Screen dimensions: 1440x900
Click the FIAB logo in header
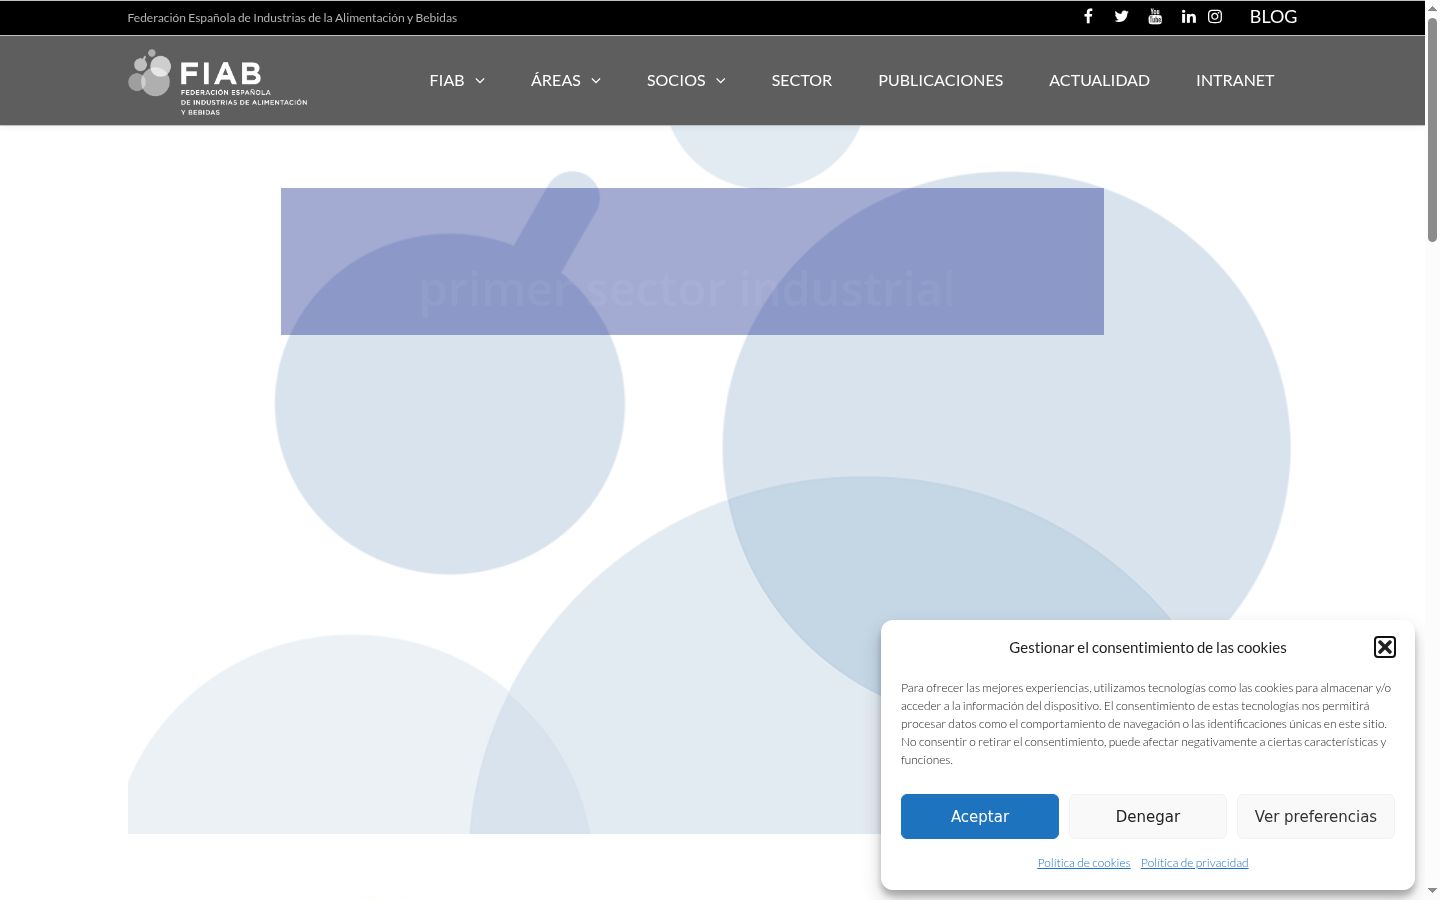pos(218,82)
